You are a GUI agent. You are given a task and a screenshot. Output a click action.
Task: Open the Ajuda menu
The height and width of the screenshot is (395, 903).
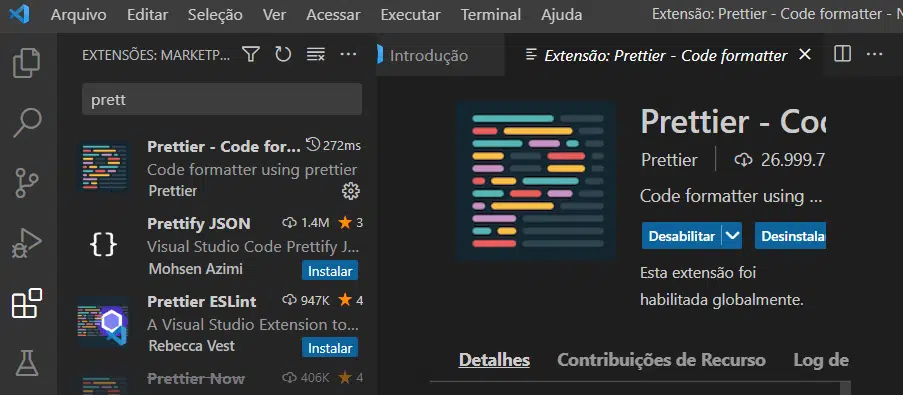tap(561, 14)
